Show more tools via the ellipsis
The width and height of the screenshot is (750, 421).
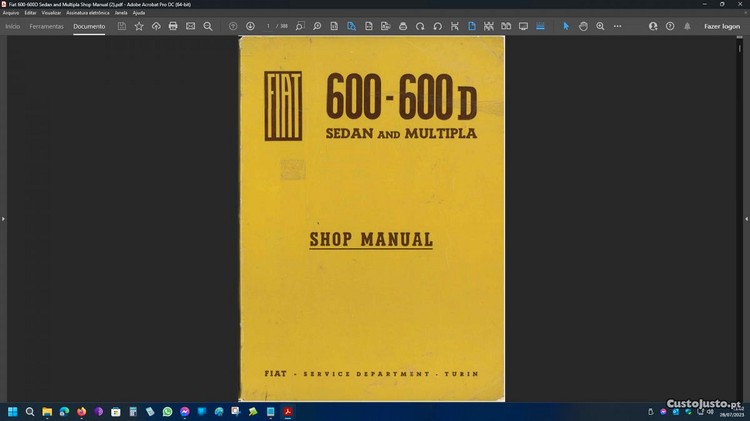coord(617,26)
